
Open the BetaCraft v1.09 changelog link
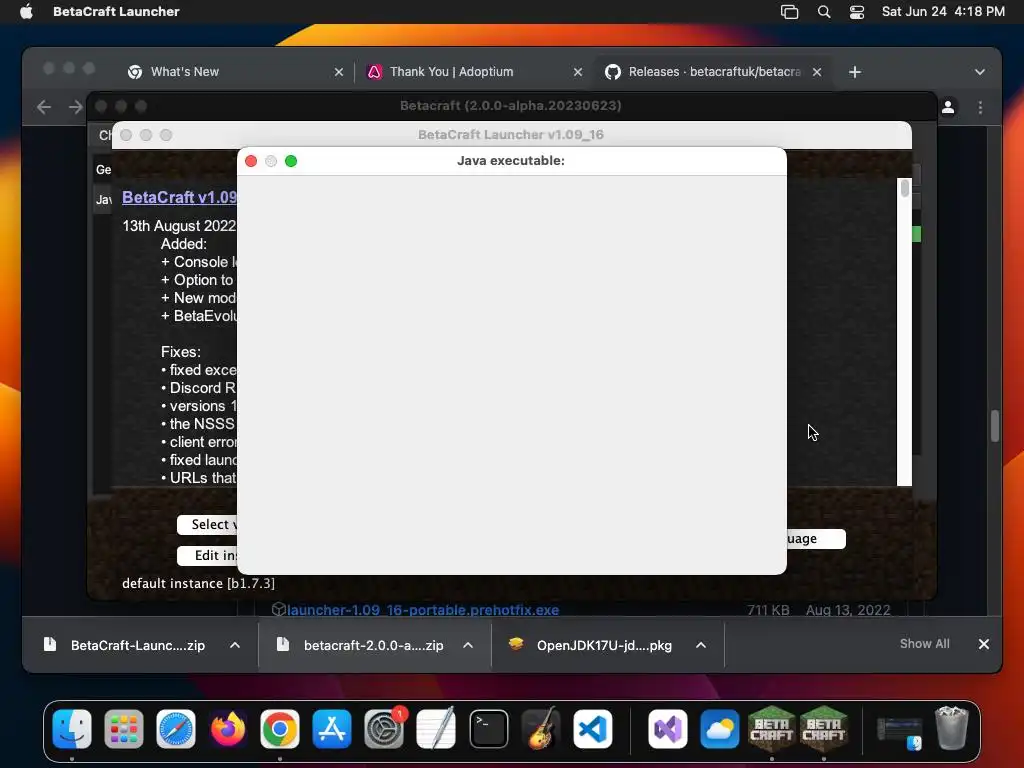point(179,197)
